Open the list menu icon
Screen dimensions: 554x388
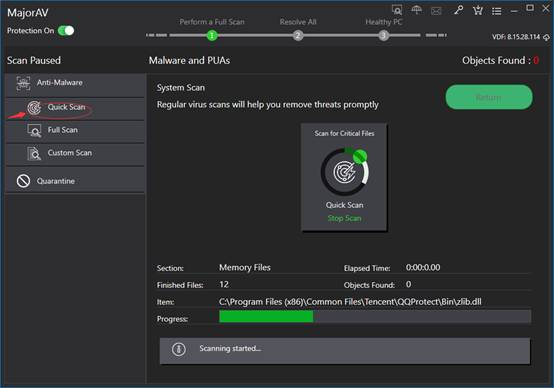pos(497,11)
